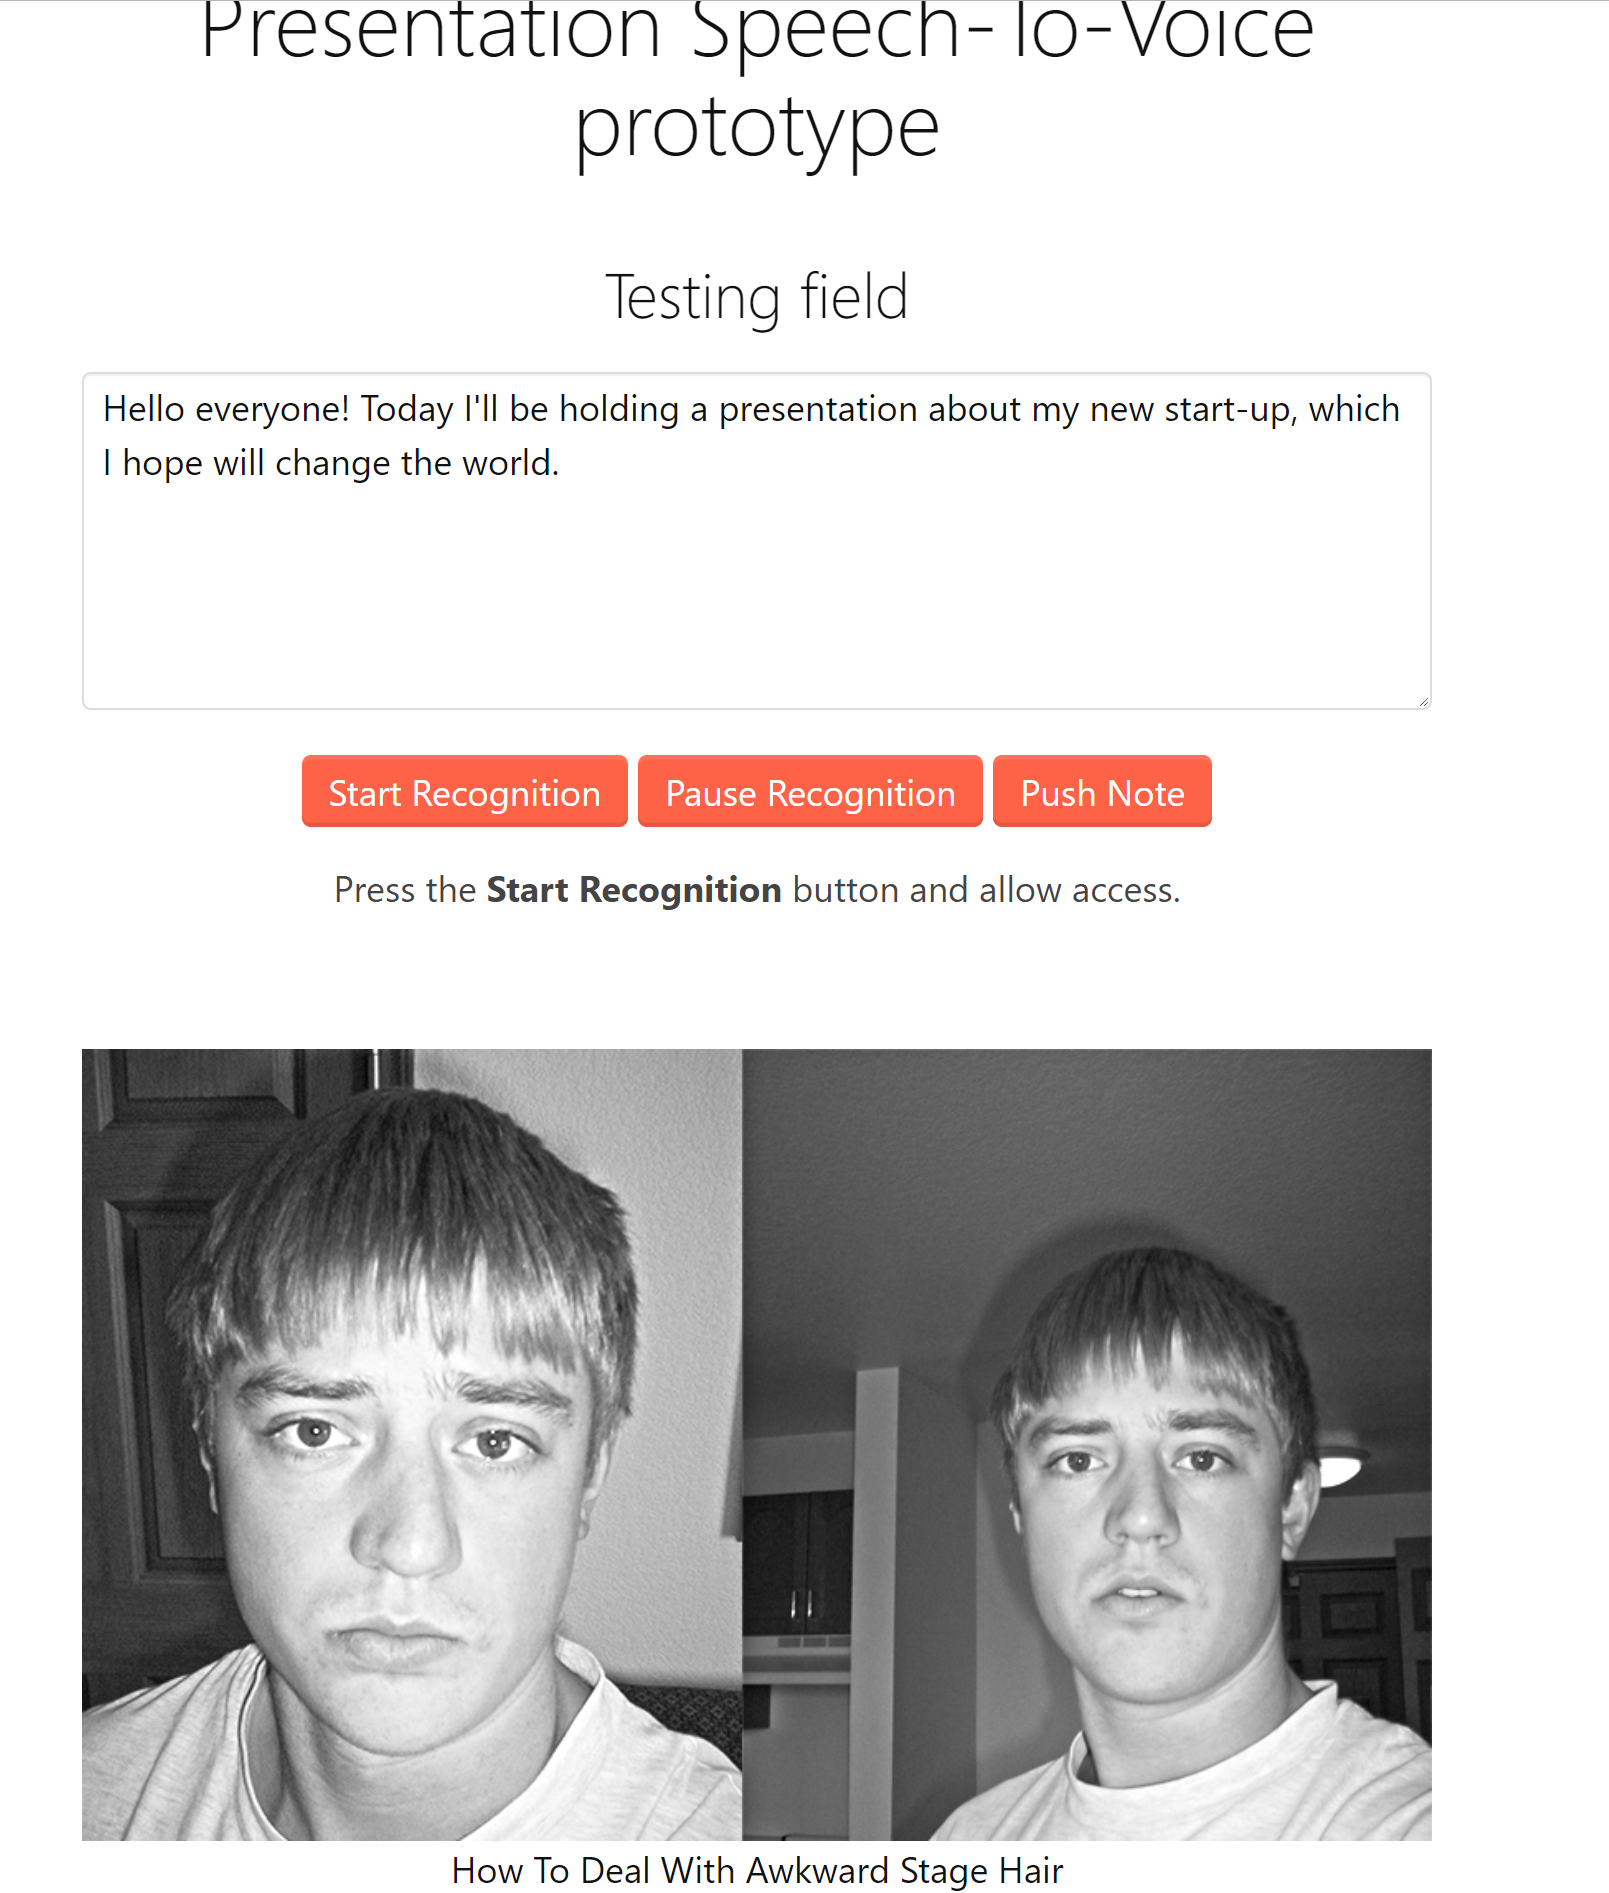This screenshot has width=1609, height=1893.
Task: Grab the textarea resize grip
Action: click(x=1423, y=701)
